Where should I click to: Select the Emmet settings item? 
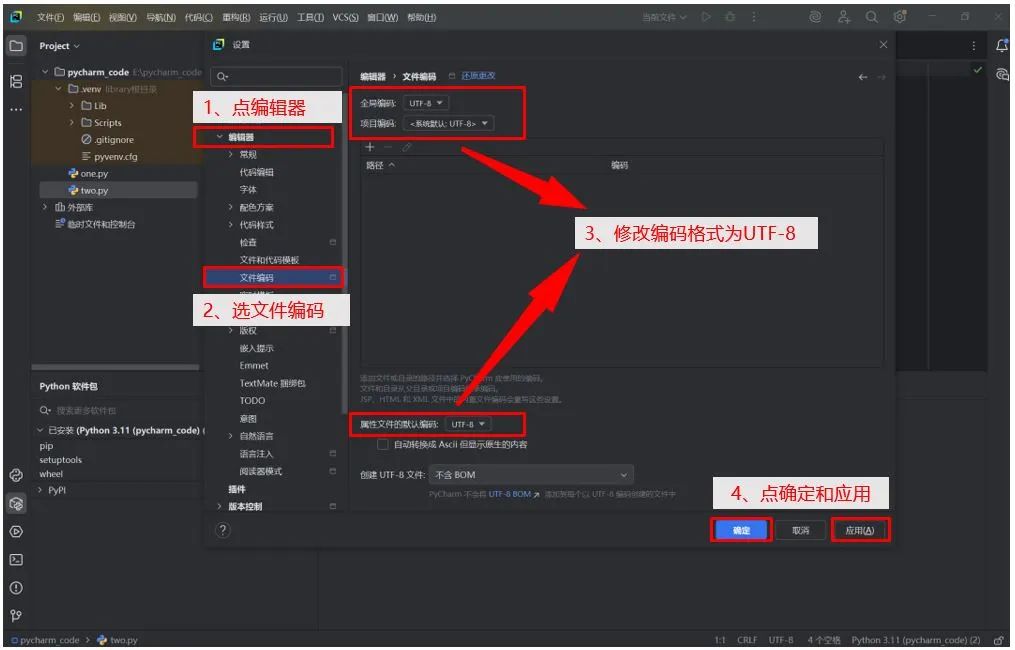[x=254, y=366]
